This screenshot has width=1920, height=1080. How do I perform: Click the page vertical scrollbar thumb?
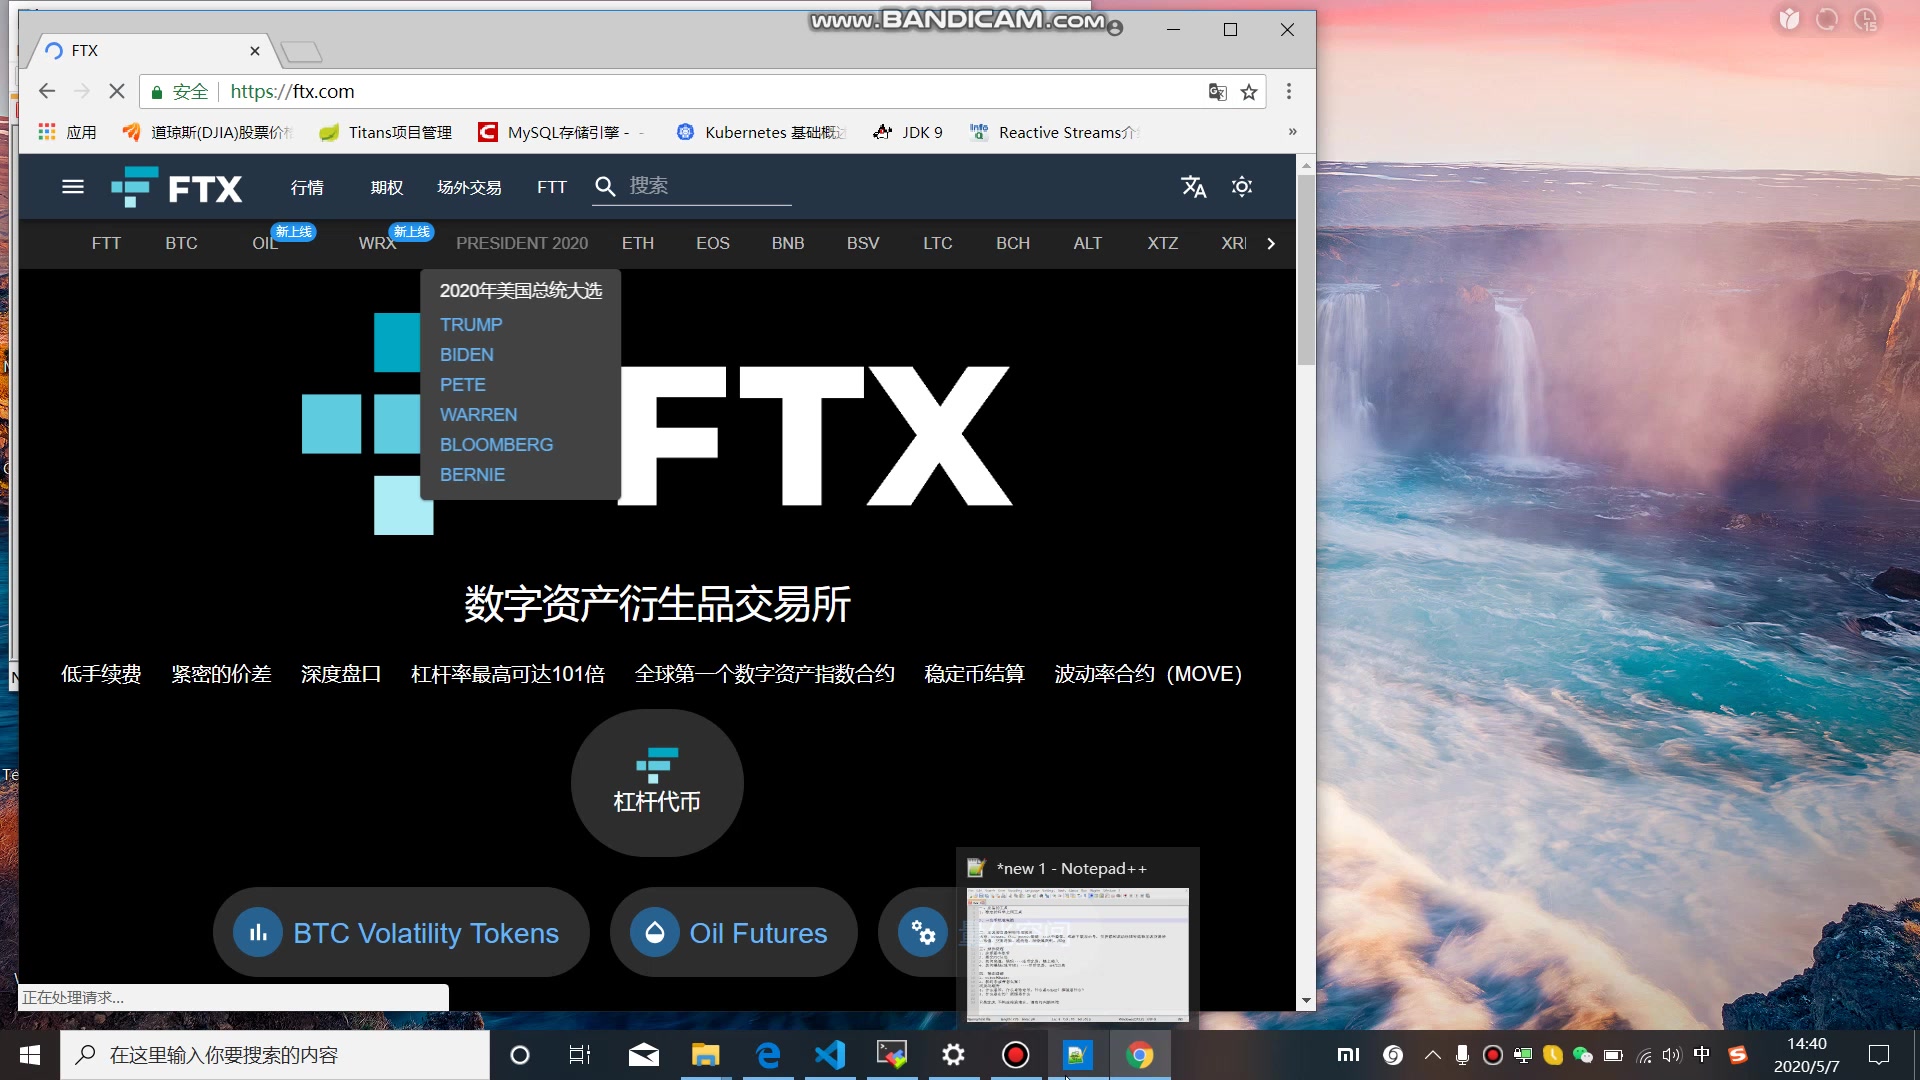pos(1306,270)
